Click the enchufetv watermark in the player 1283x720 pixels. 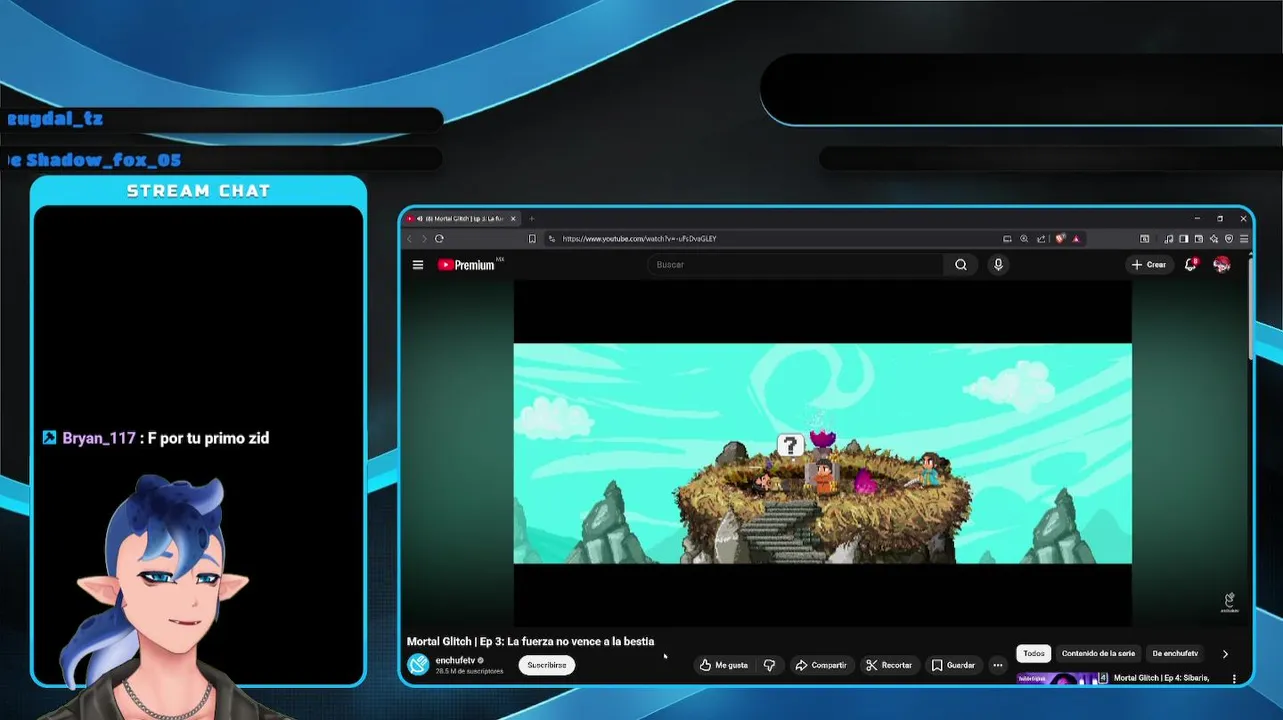pyautogui.click(x=1229, y=602)
